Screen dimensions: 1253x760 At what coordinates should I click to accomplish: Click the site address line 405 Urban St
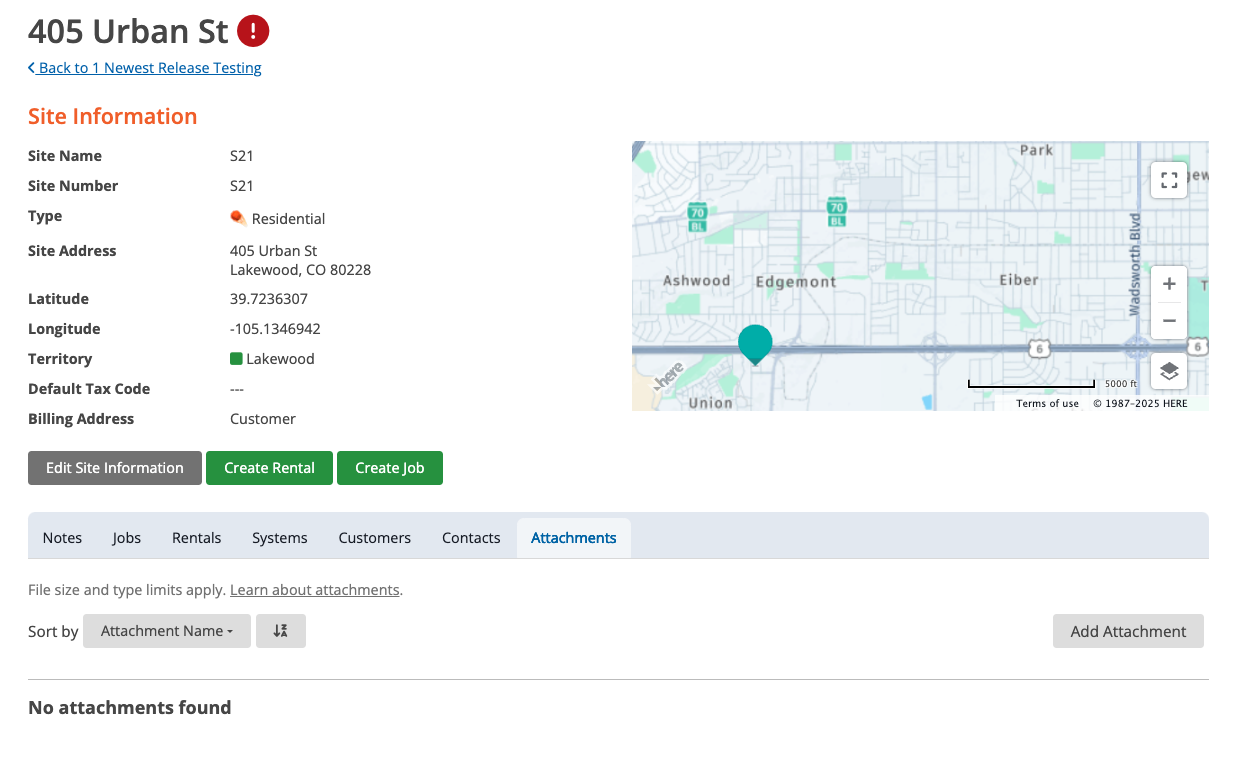click(x=274, y=251)
